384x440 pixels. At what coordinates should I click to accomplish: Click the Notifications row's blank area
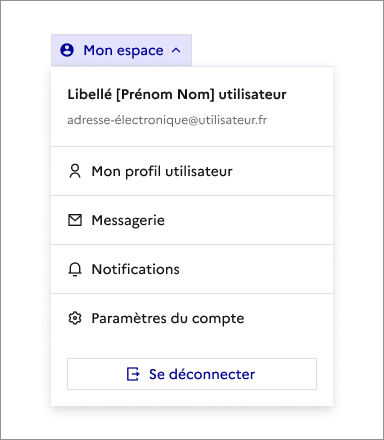[256, 269]
